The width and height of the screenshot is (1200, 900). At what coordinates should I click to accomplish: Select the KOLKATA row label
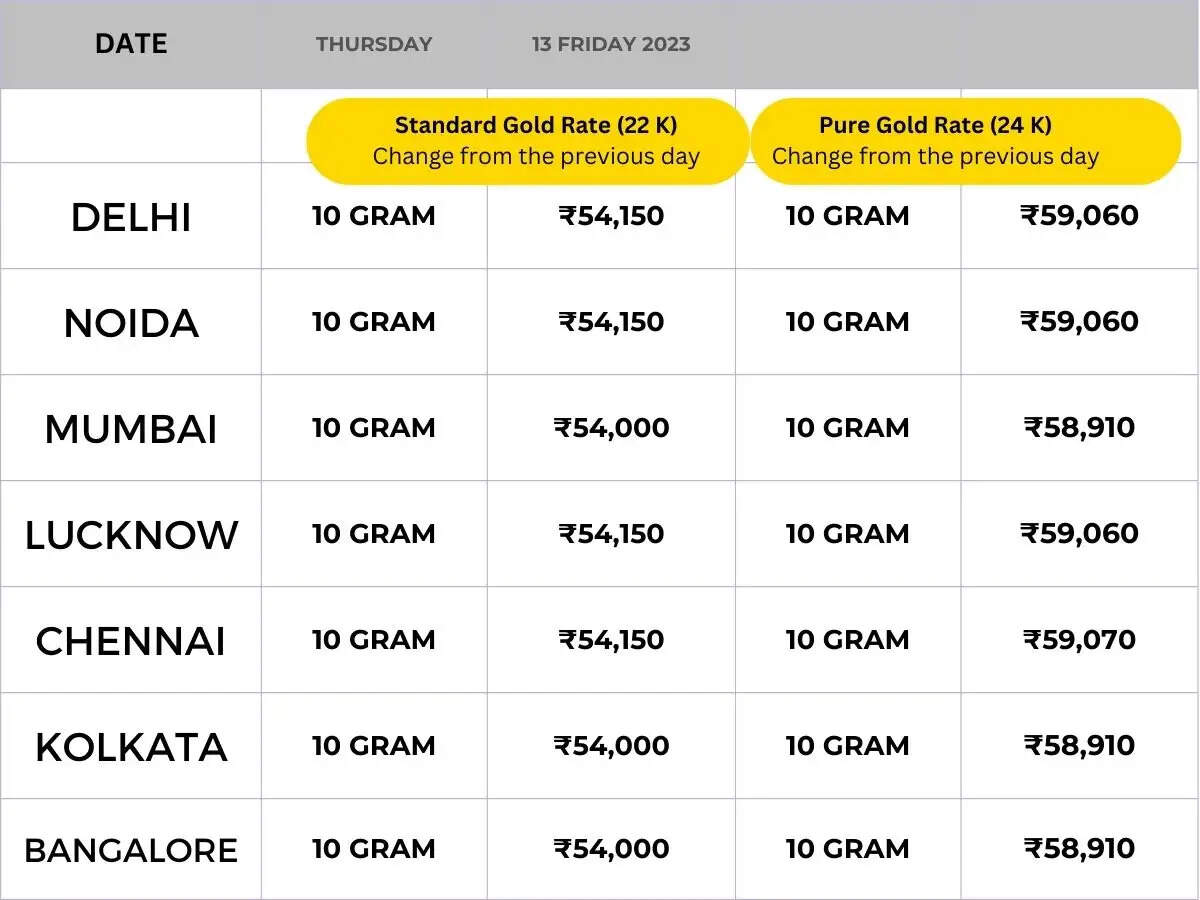pyautogui.click(x=131, y=747)
